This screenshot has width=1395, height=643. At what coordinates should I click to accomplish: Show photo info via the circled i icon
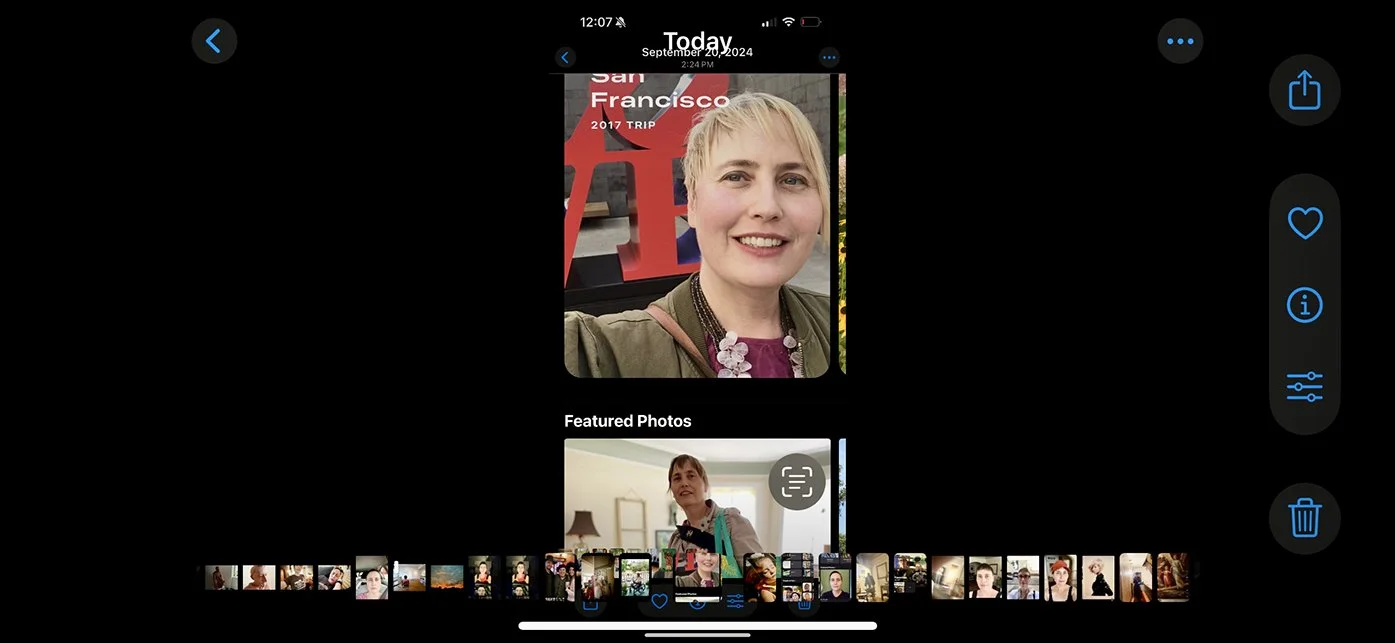click(x=1304, y=305)
